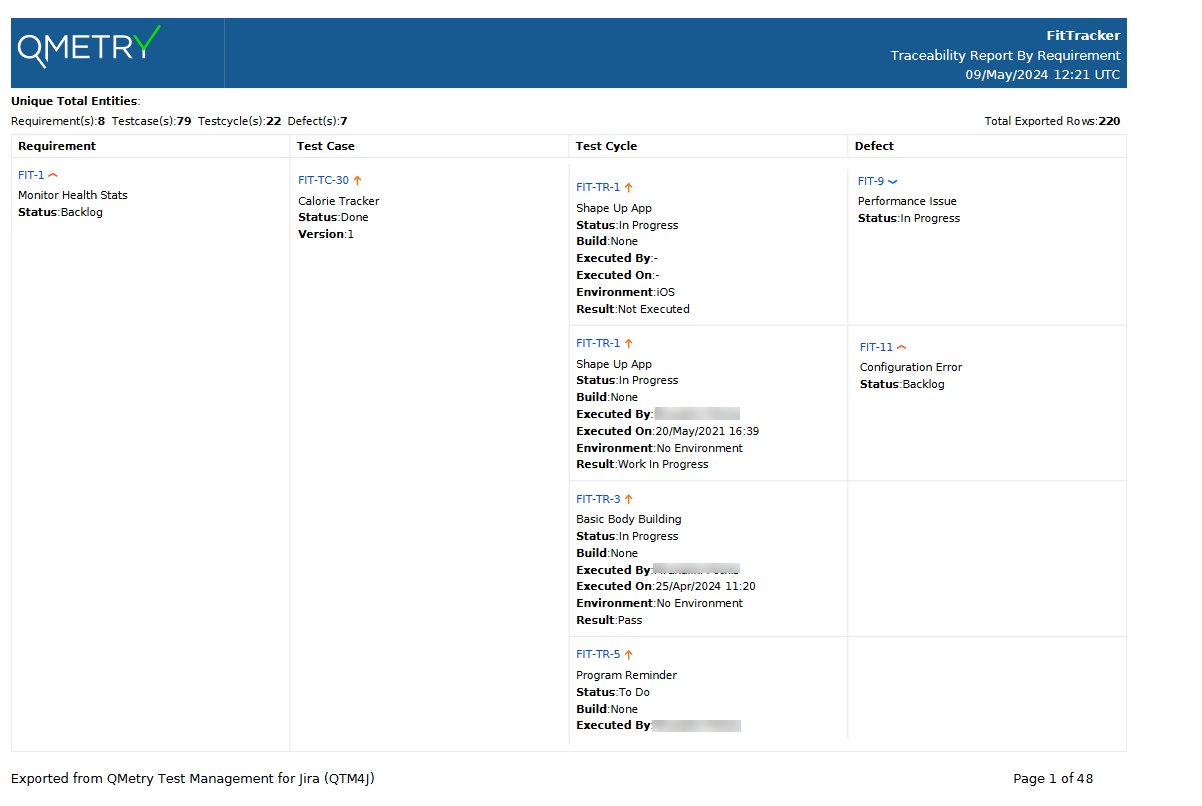Open the FIT-11 Configuration Error defect link

(x=876, y=347)
